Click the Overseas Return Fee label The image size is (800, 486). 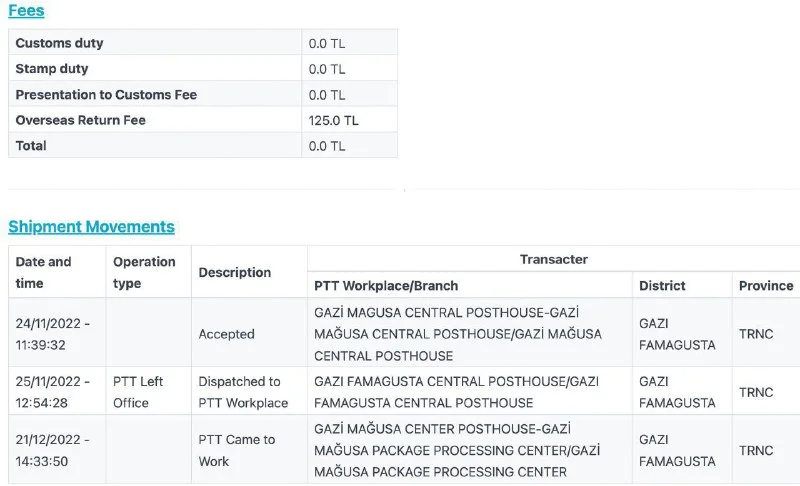click(x=80, y=120)
